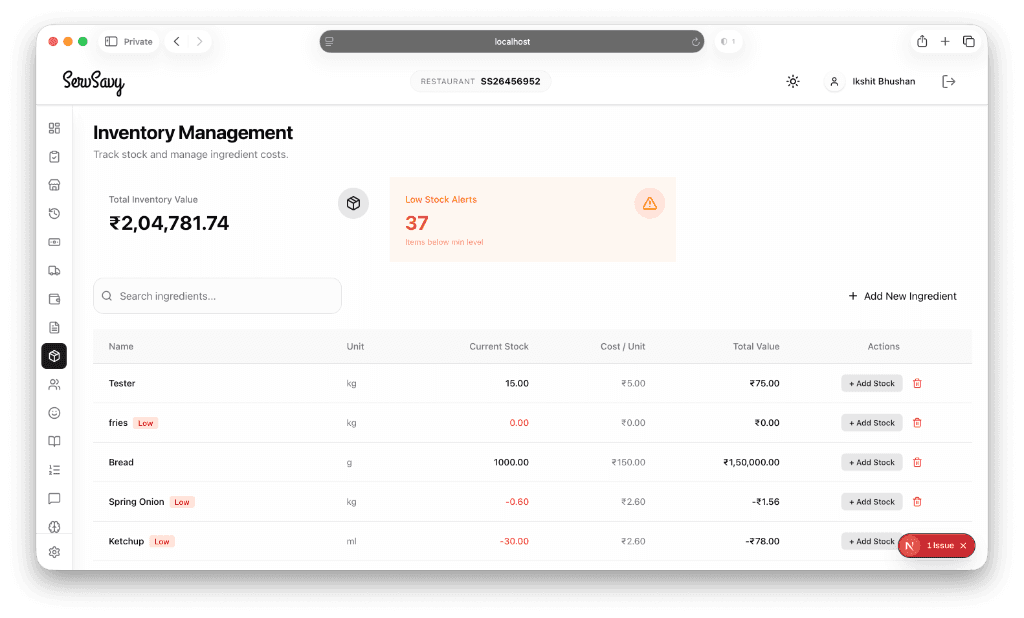Delete the Tester ingredient with the trash icon

pyautogui.click(x=917, y=383)
